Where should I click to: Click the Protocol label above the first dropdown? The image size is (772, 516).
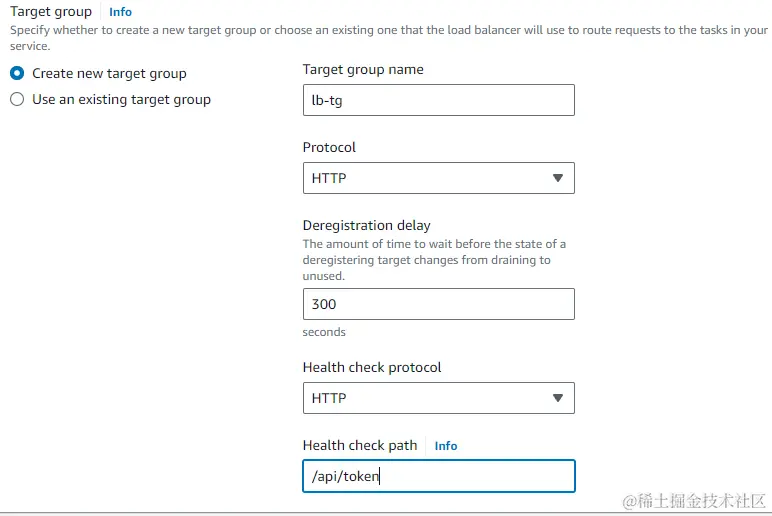[329, 147]
